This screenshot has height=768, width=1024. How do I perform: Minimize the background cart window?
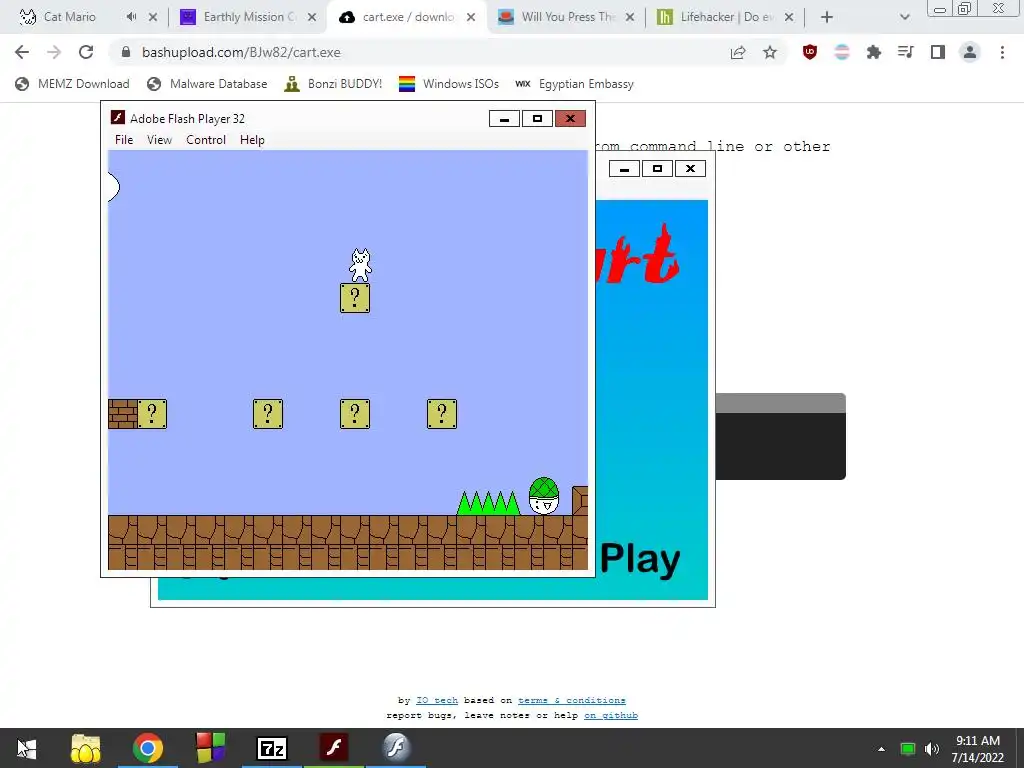624,168
